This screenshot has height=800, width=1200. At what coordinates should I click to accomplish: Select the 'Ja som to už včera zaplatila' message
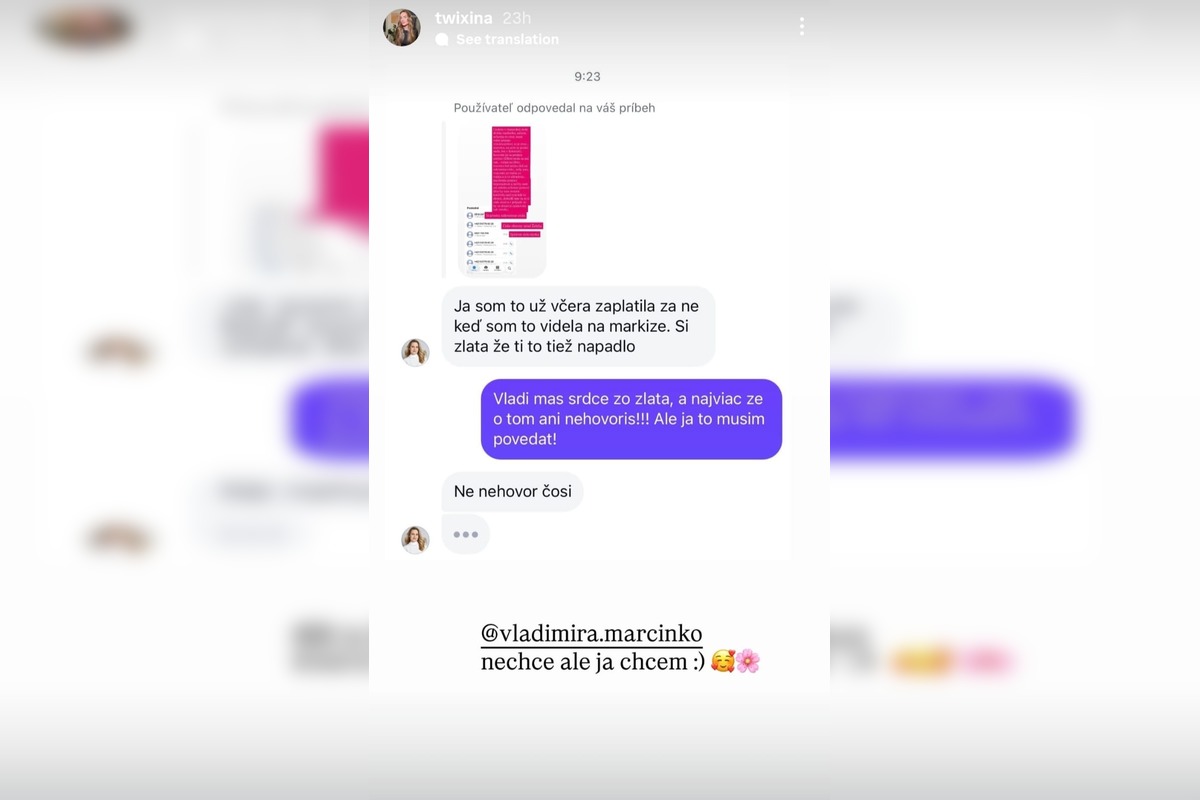578,326
